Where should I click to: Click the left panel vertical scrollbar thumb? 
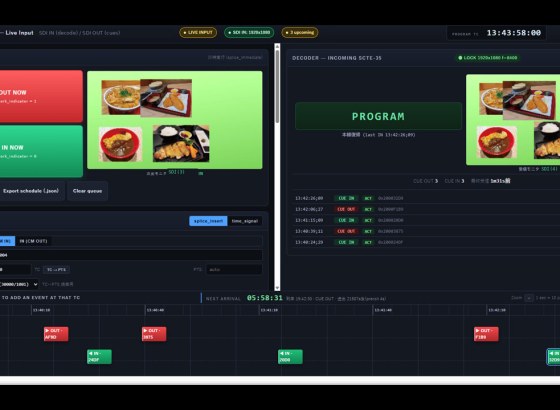coord(277,86)
